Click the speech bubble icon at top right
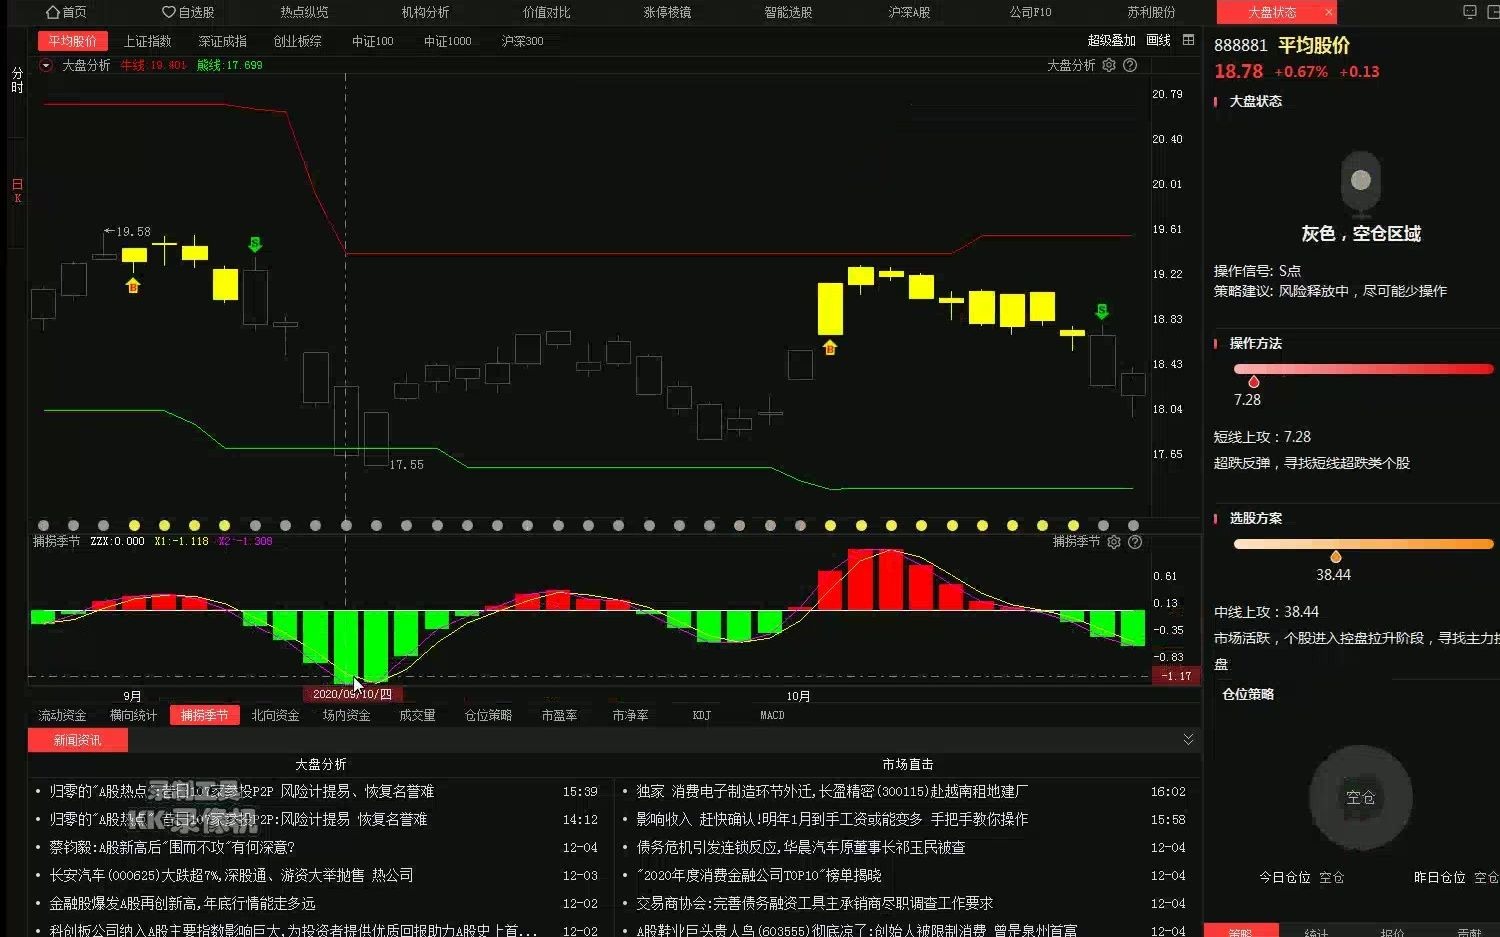Image resolution: width=1500 pixels, height=937 pixels. pyautogui.click(x=1469, y=12)
